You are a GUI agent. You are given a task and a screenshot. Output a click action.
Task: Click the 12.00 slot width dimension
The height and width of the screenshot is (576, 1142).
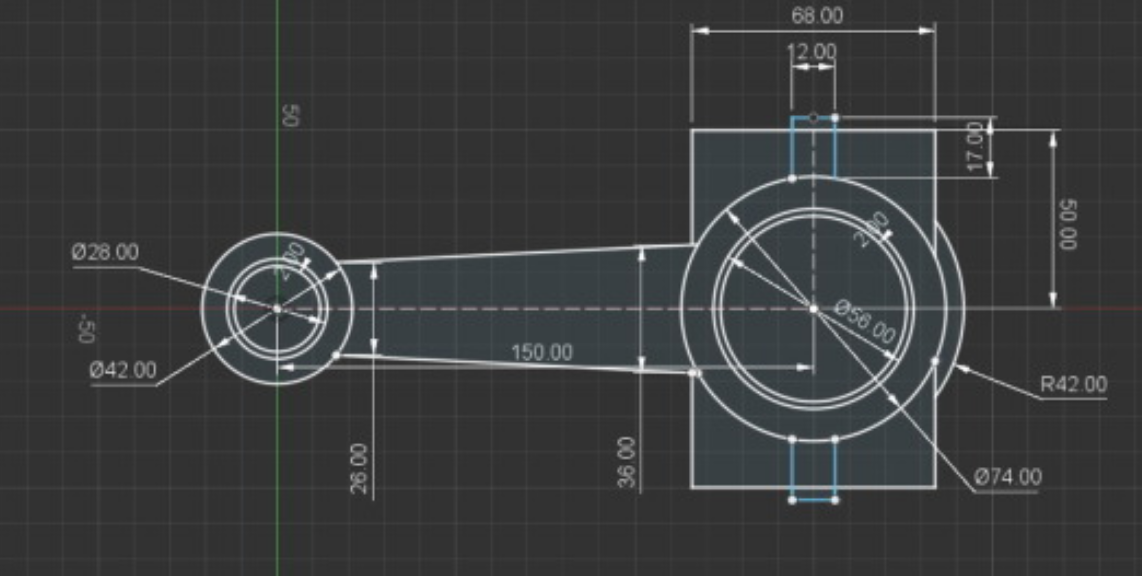[811, 51]
